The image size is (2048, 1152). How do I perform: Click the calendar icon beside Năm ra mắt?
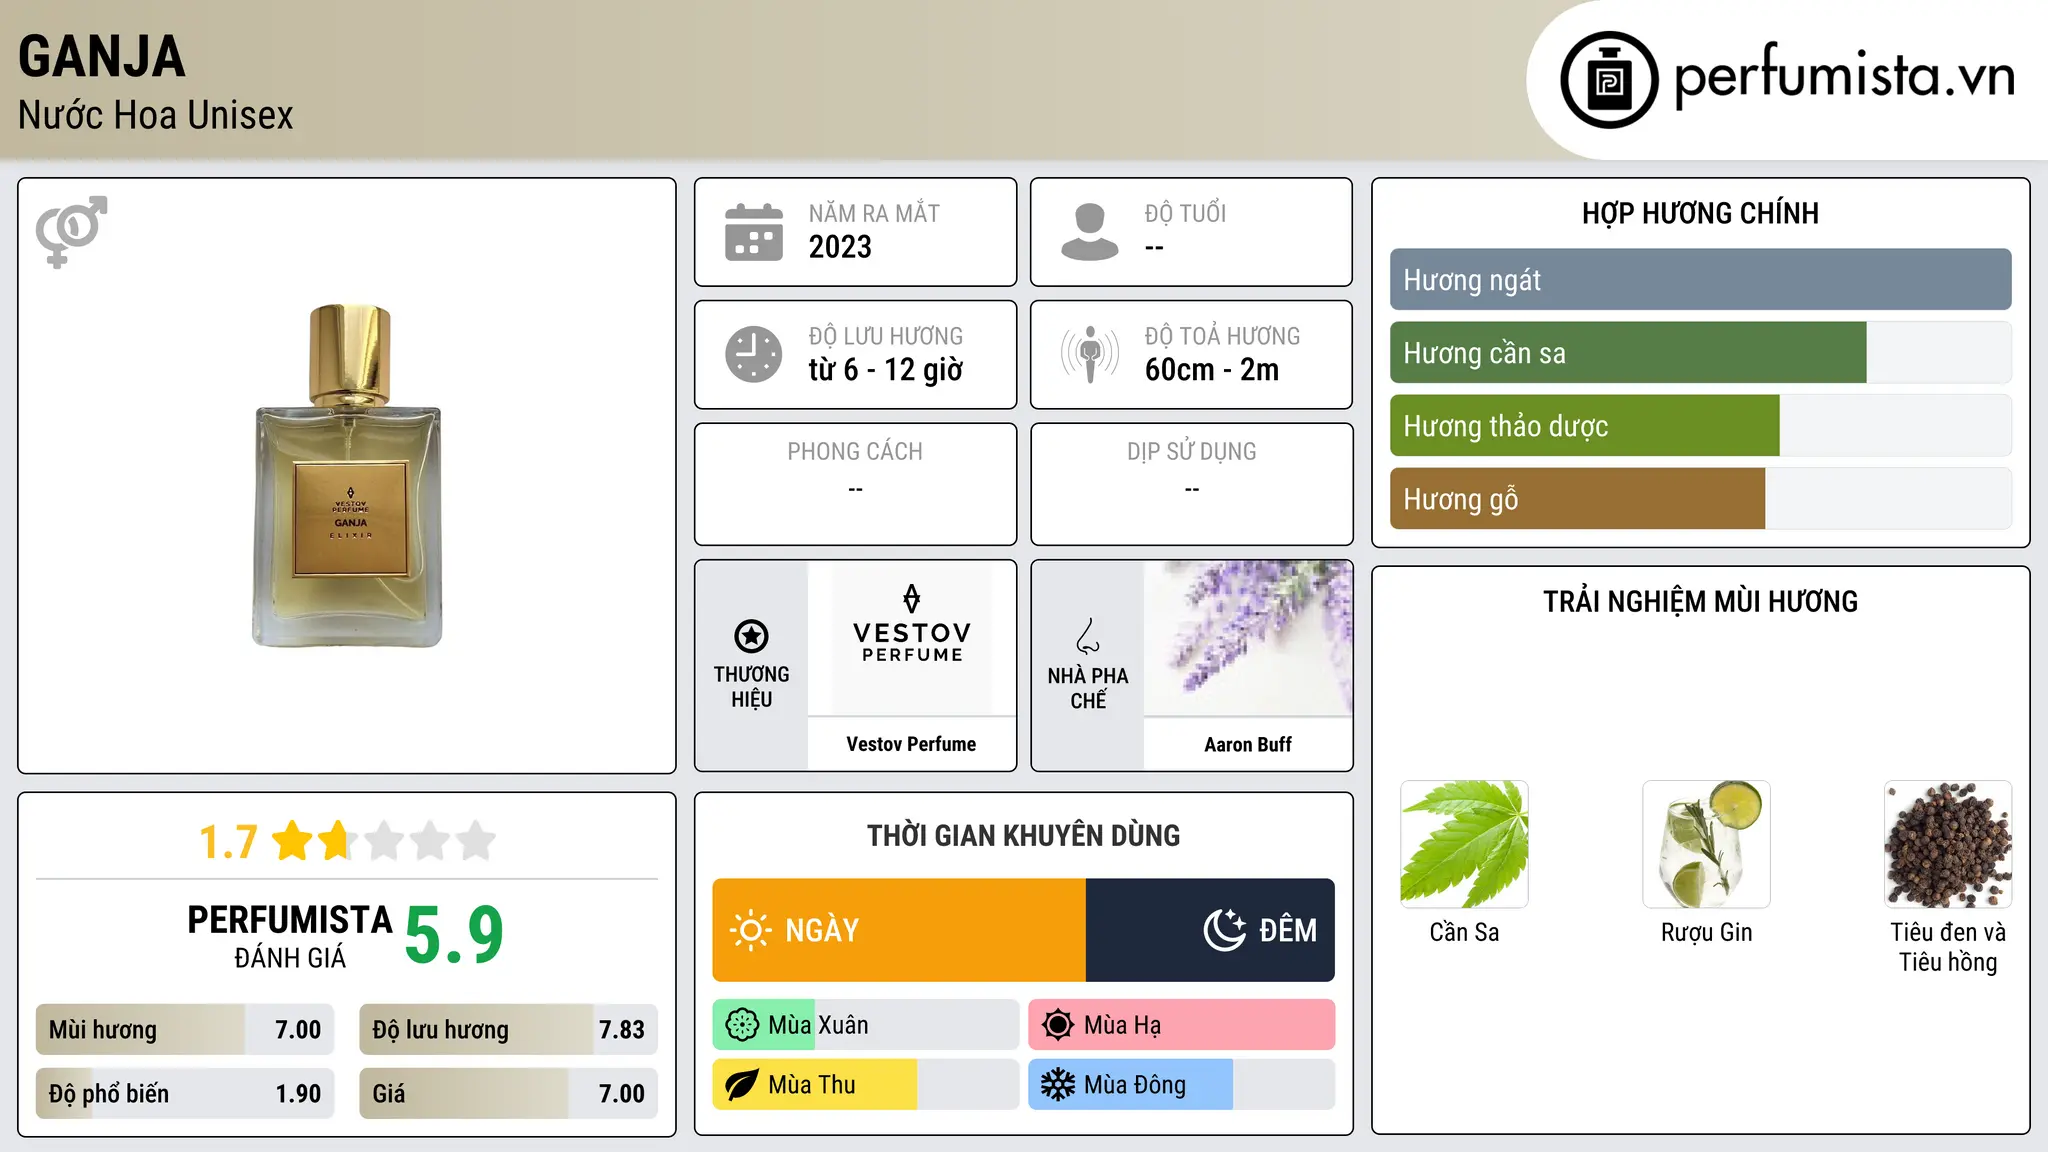754,232
